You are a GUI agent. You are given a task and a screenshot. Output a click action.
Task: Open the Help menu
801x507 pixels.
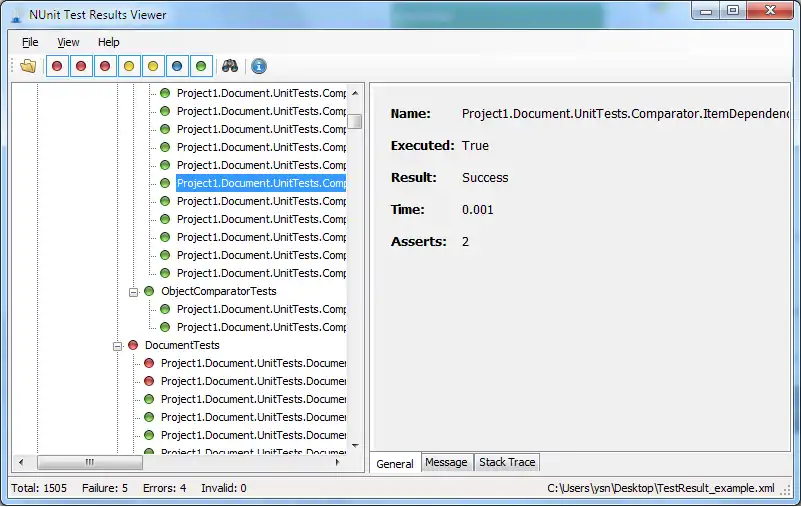click(108, 42)
